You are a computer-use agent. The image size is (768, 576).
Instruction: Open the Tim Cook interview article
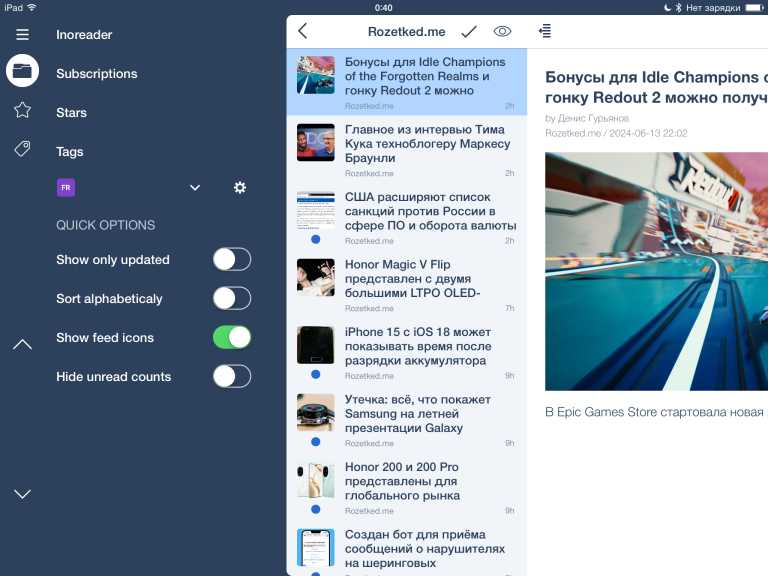pyautogui.click(x=407, y=149)
